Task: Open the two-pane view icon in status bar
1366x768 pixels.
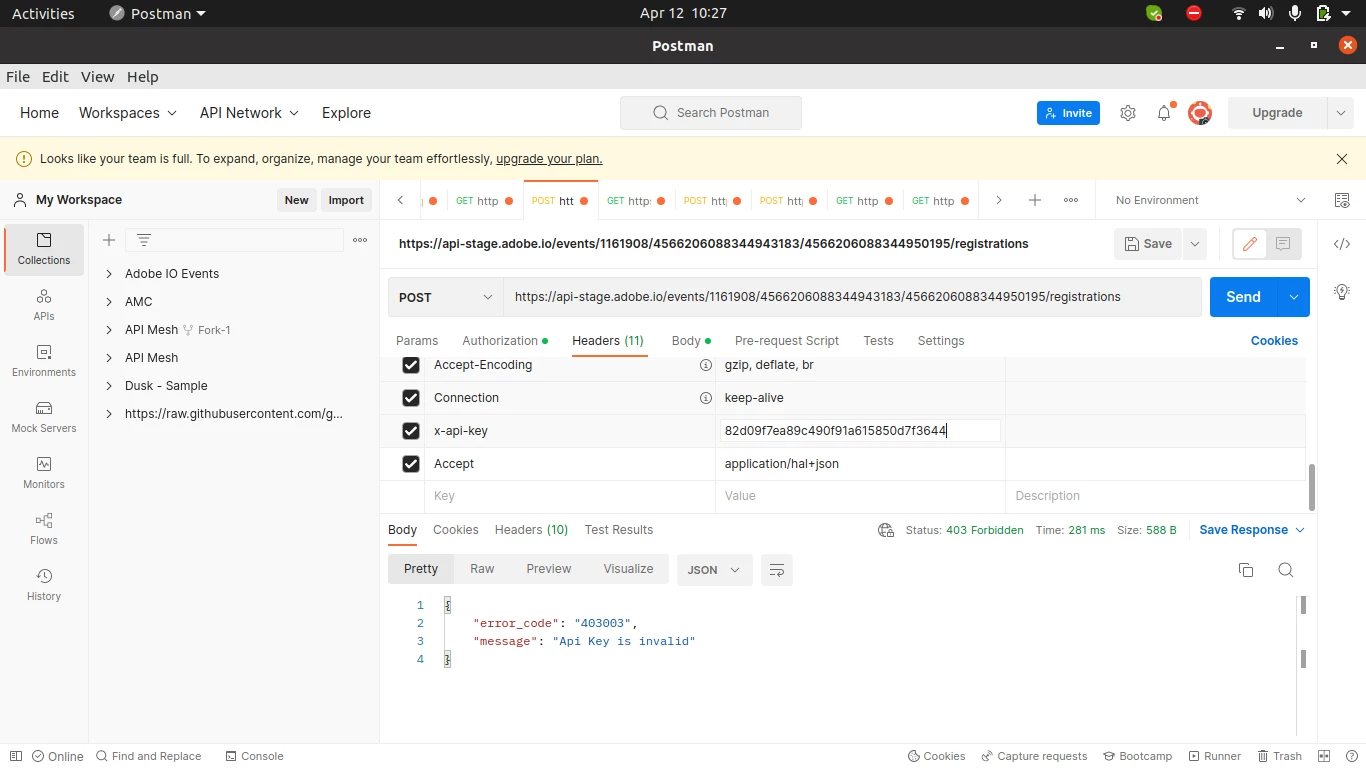Action: click(1324, 756)
